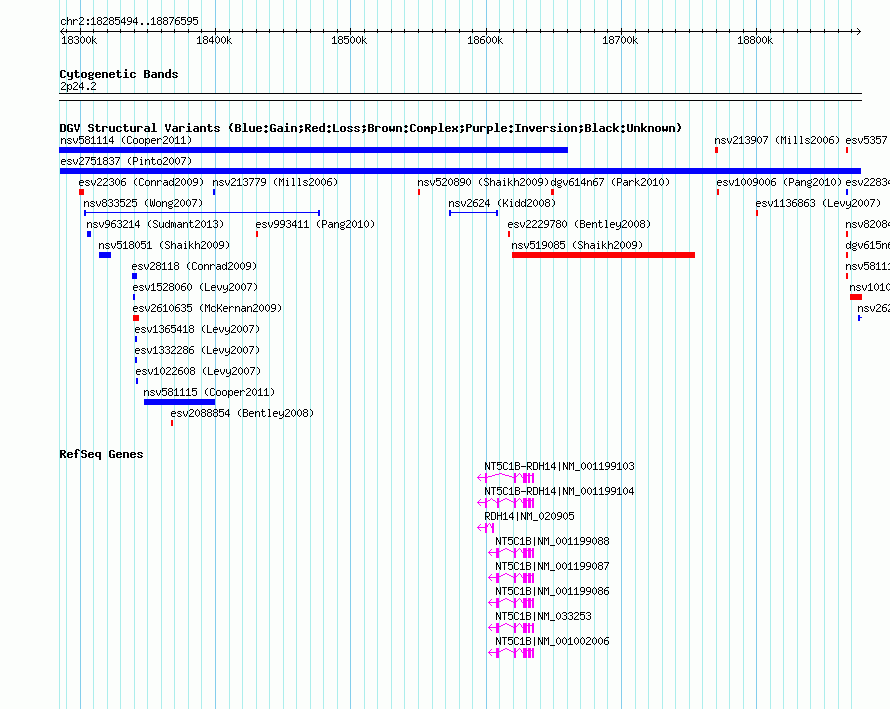This screenshot has height=709, width=890.
Task: Open the nsv2624 (Kidd2008) label
Action: pos(502,203)
